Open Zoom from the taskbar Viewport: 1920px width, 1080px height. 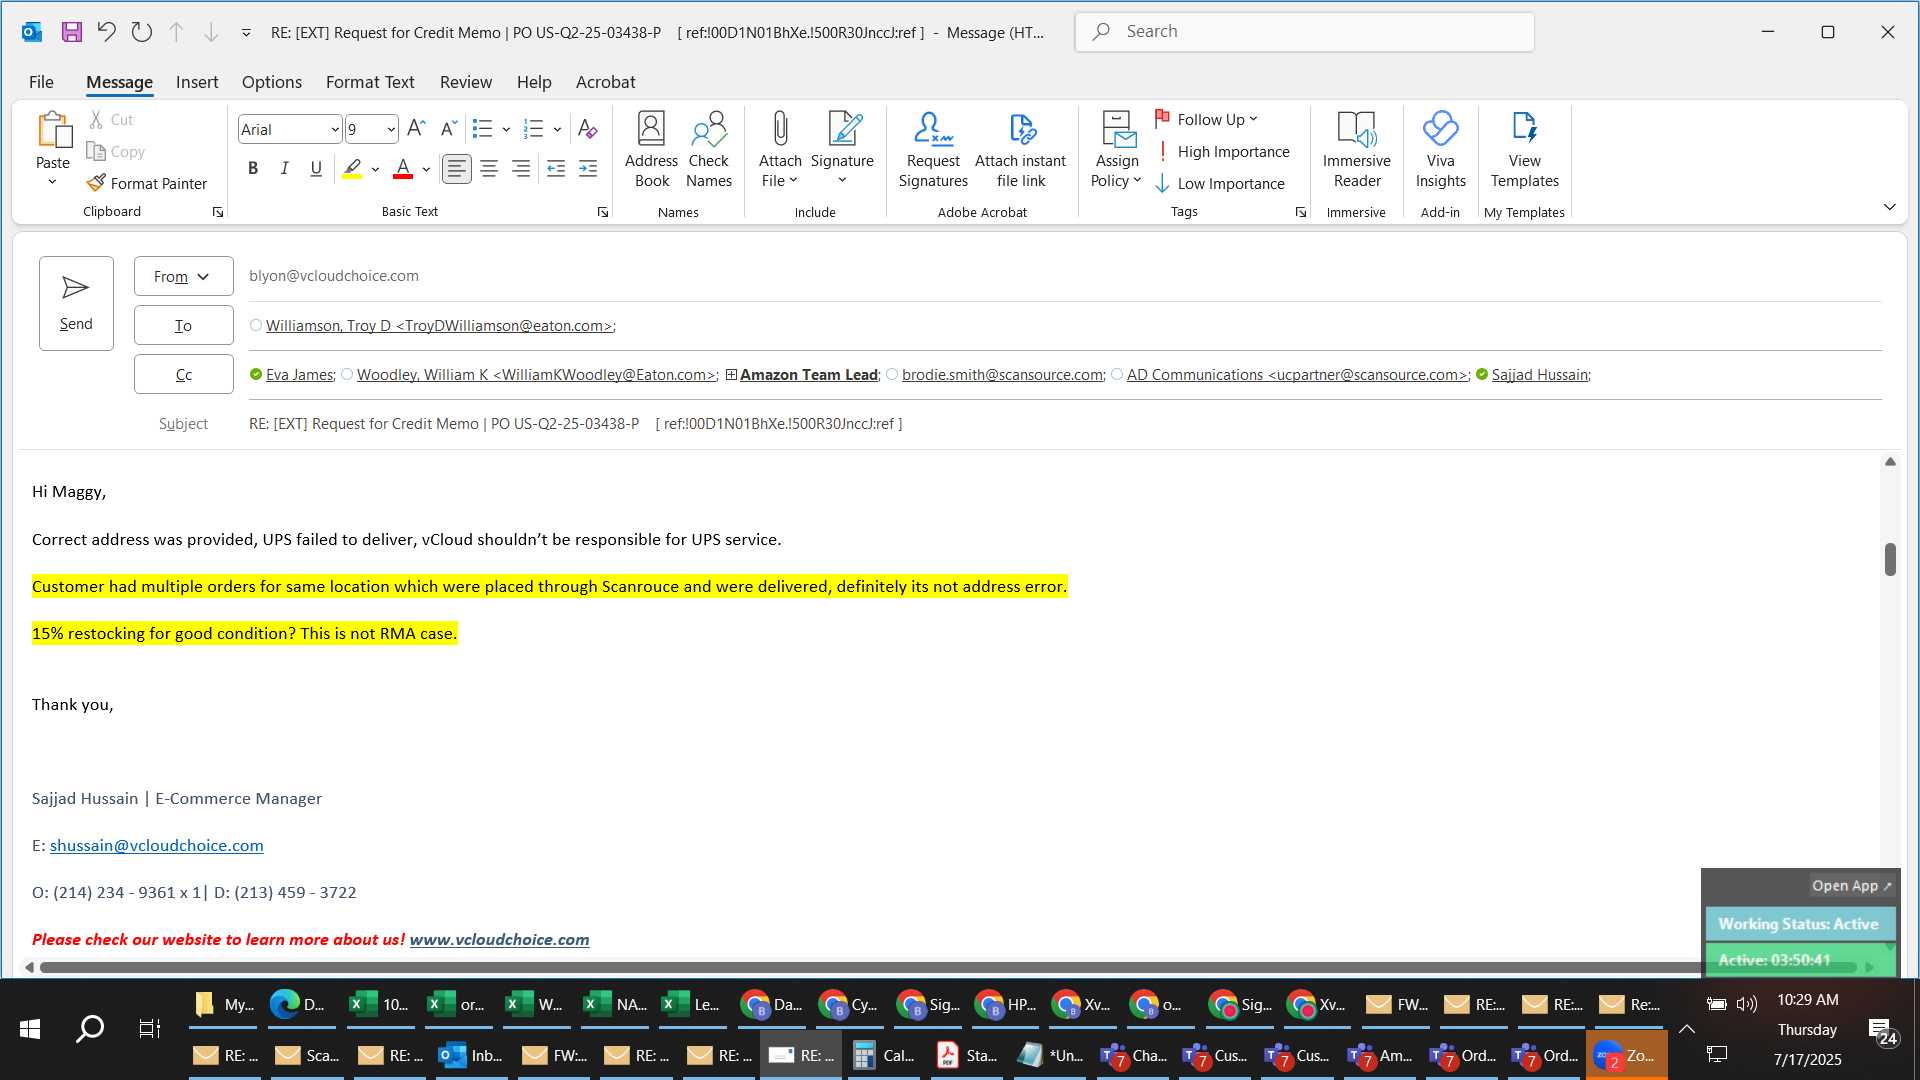(x=1627, y=1055)
